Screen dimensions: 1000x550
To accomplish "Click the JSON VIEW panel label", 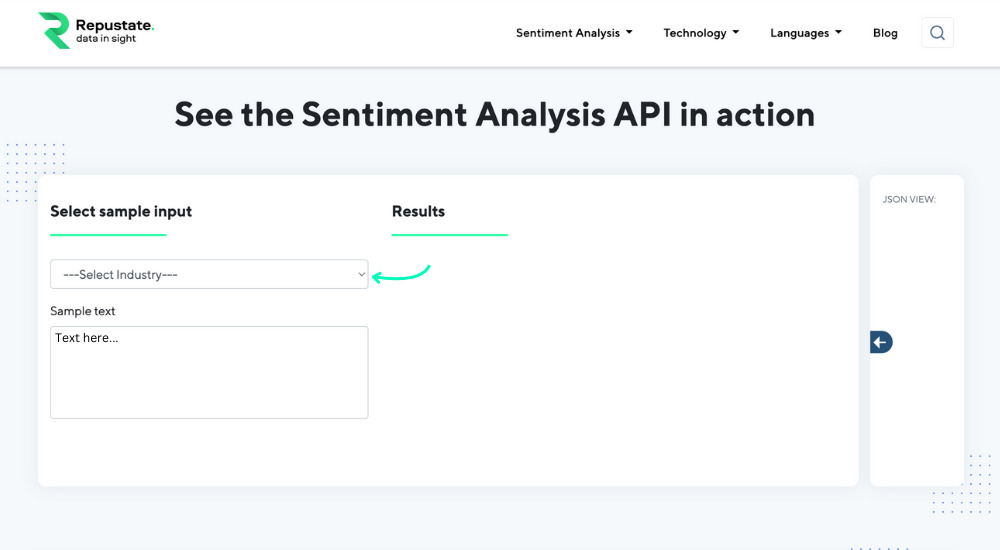I will (909, 199).
